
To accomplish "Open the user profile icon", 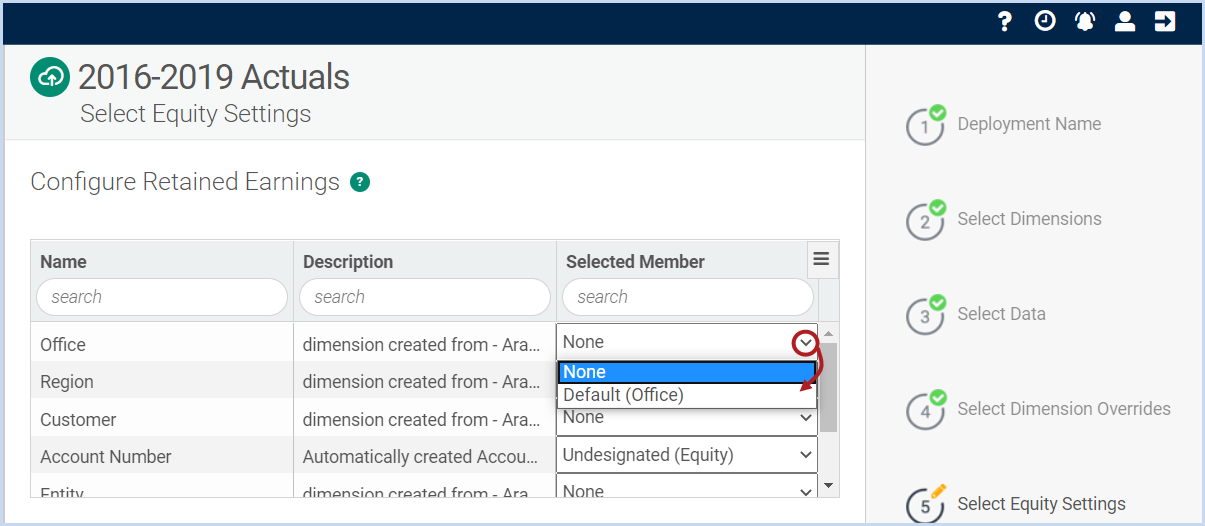I will pos(1125,21).
